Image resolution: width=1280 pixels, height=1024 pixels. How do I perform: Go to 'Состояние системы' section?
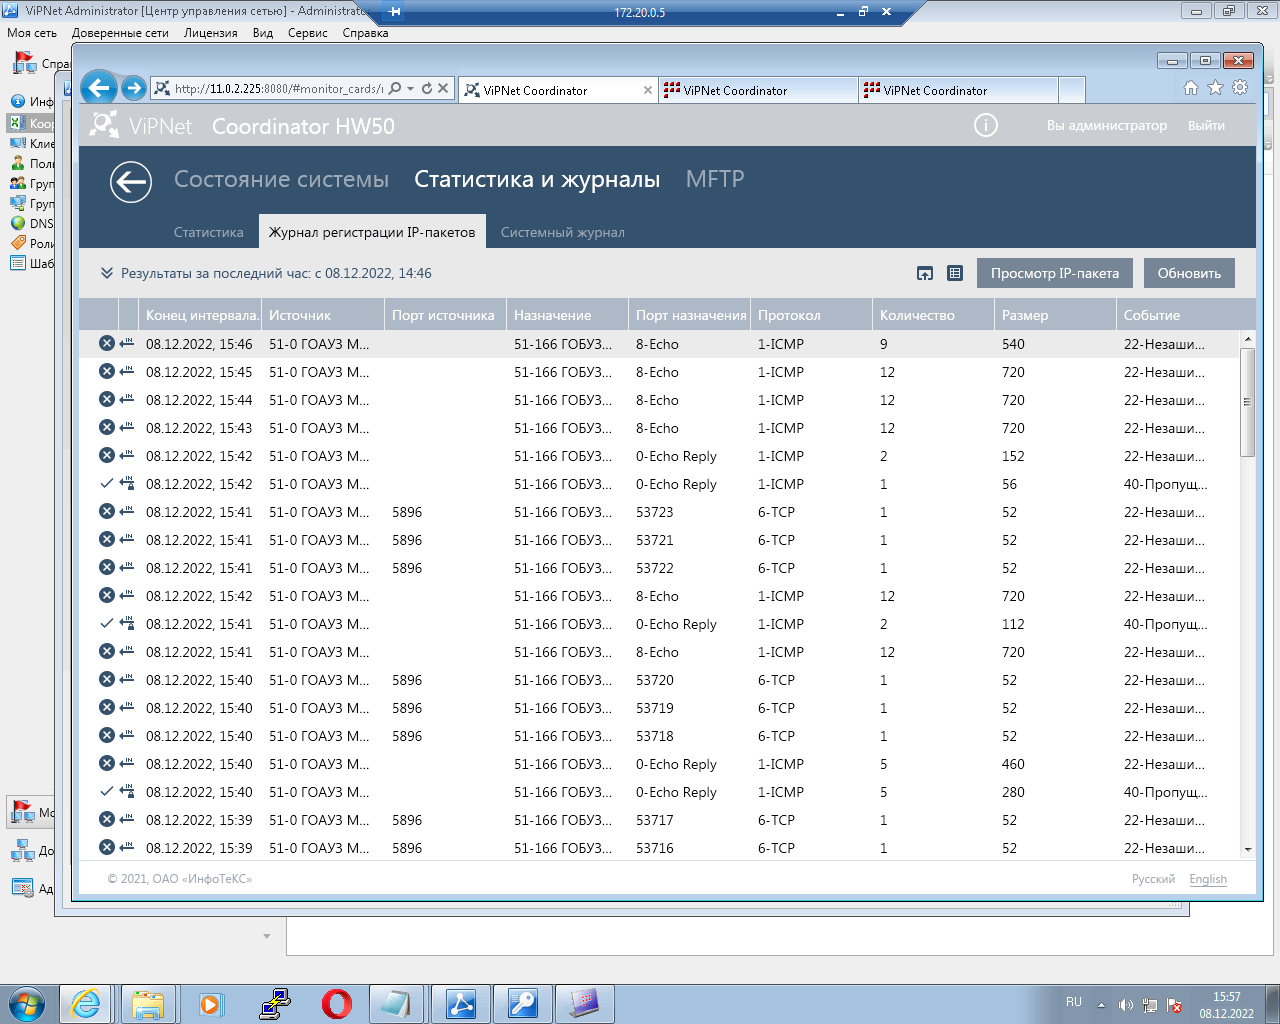[281, 179]
